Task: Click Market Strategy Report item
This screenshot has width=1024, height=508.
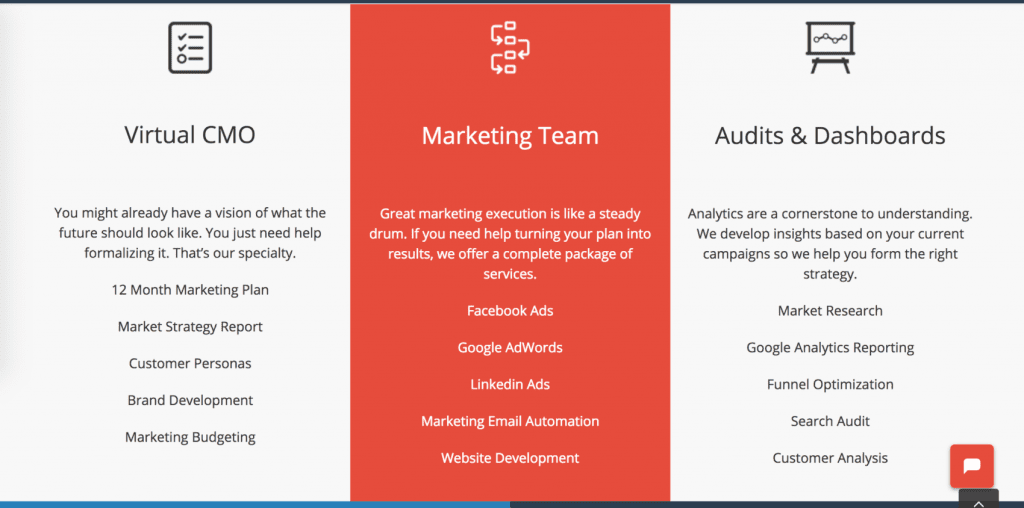Action: tap(190, 326)
